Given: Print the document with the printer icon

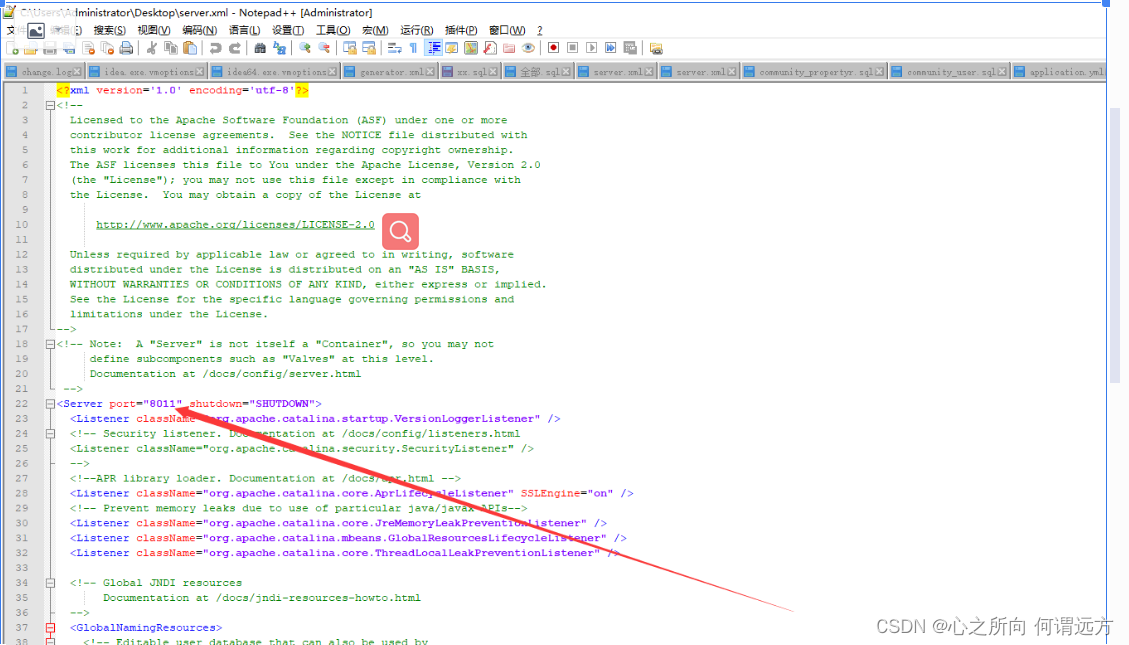Looking at the screenshot, I should pos(127,48).
